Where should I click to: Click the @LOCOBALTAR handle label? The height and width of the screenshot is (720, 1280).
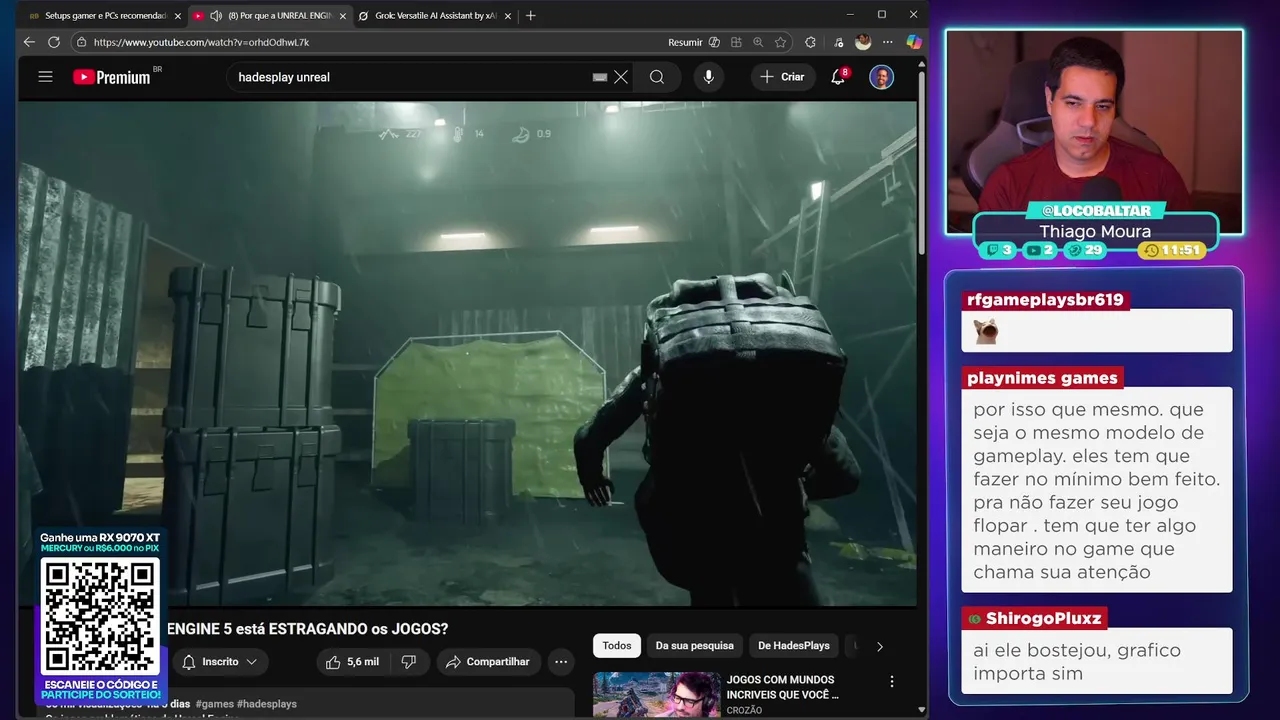[x=1096, y=211]
